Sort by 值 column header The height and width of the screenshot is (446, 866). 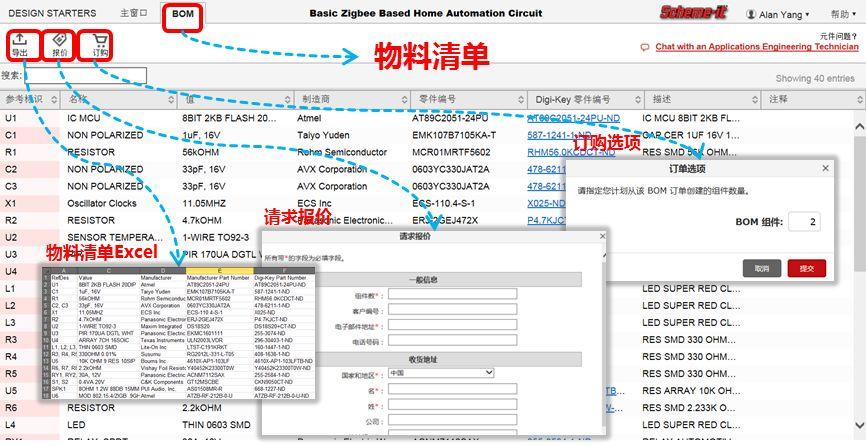(236, 99)
